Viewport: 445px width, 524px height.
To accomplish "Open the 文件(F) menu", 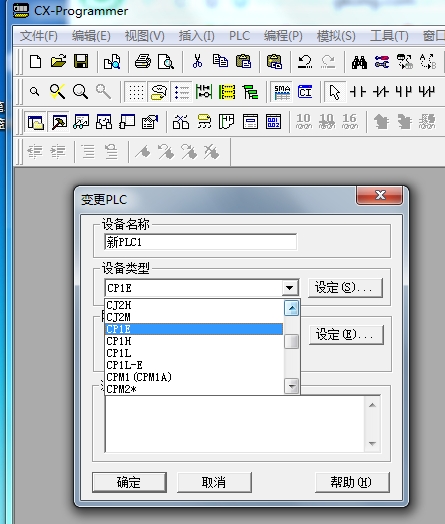I will pos(38,36).
